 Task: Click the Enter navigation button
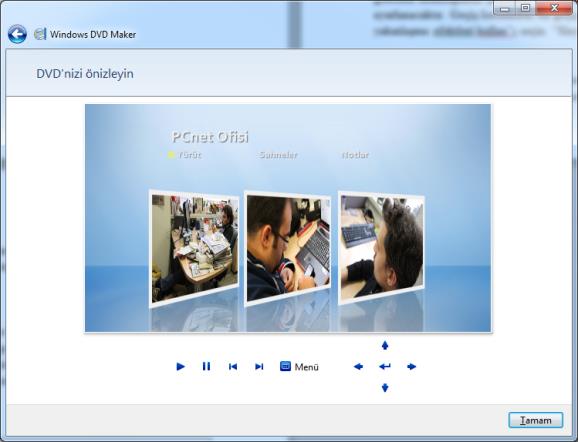[385, 366]
